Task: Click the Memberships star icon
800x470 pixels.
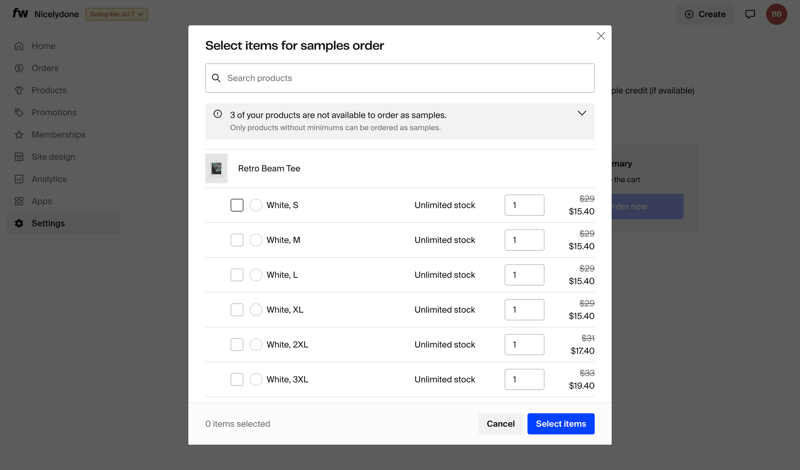Action: (19, 135)
